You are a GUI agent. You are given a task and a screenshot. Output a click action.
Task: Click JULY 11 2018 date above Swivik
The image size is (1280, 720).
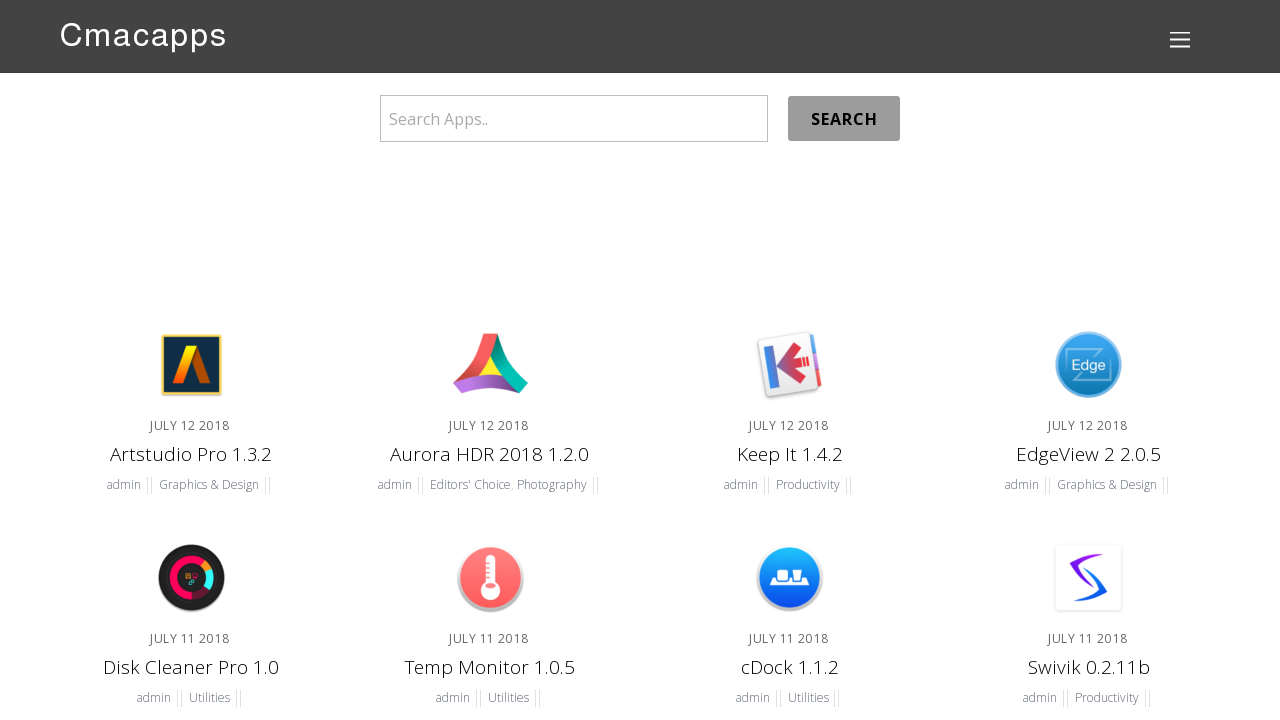pyautogui.click(x=1088, y=638)
